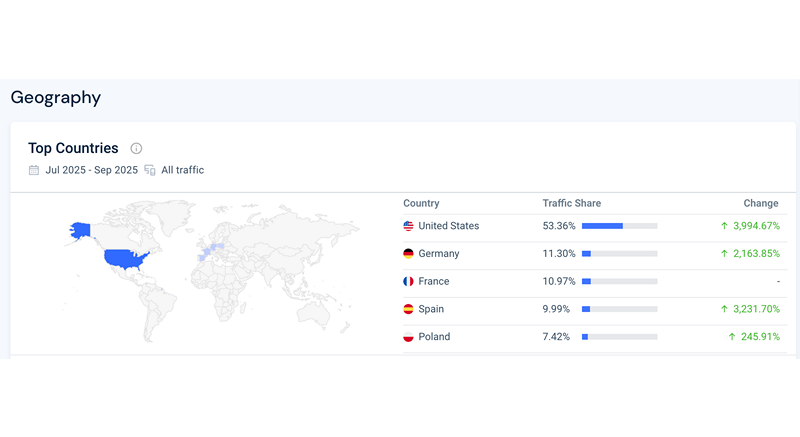Viewport: 800px width, 437px height.
Task: Sort by the Traffic Share column header
Action: pos(571,203)
